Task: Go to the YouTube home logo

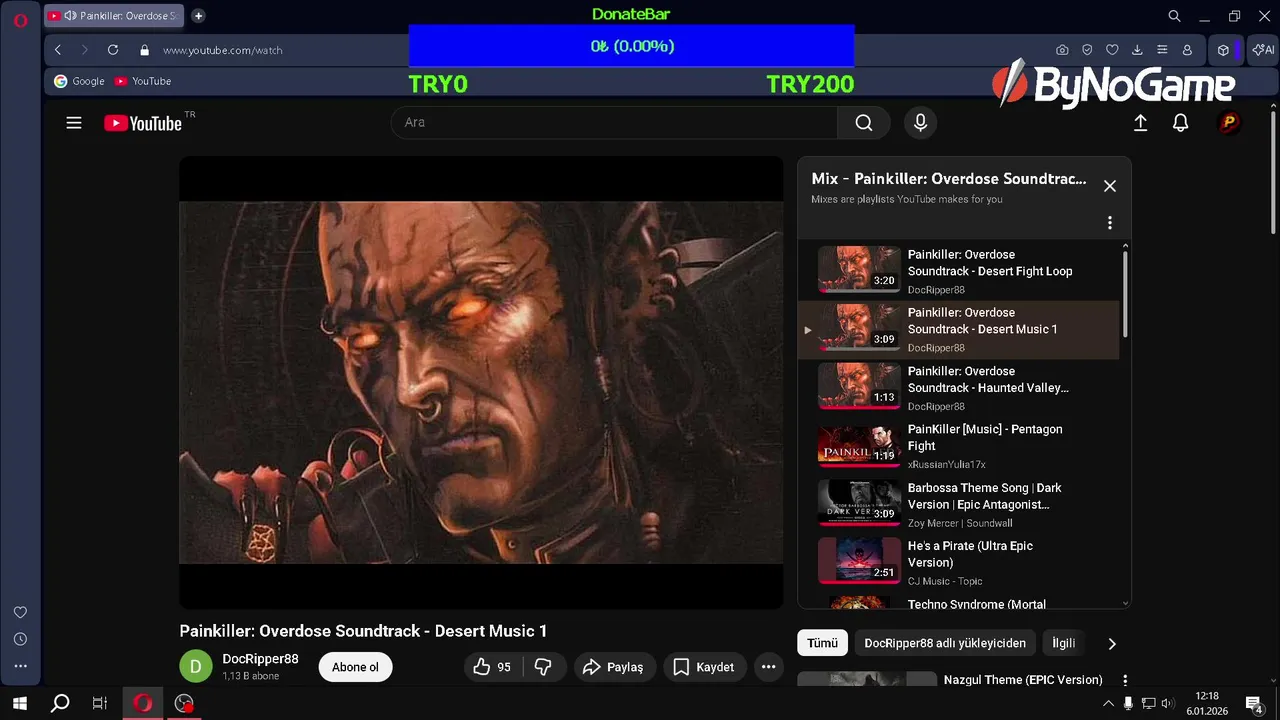Action: tap(143, 123)
